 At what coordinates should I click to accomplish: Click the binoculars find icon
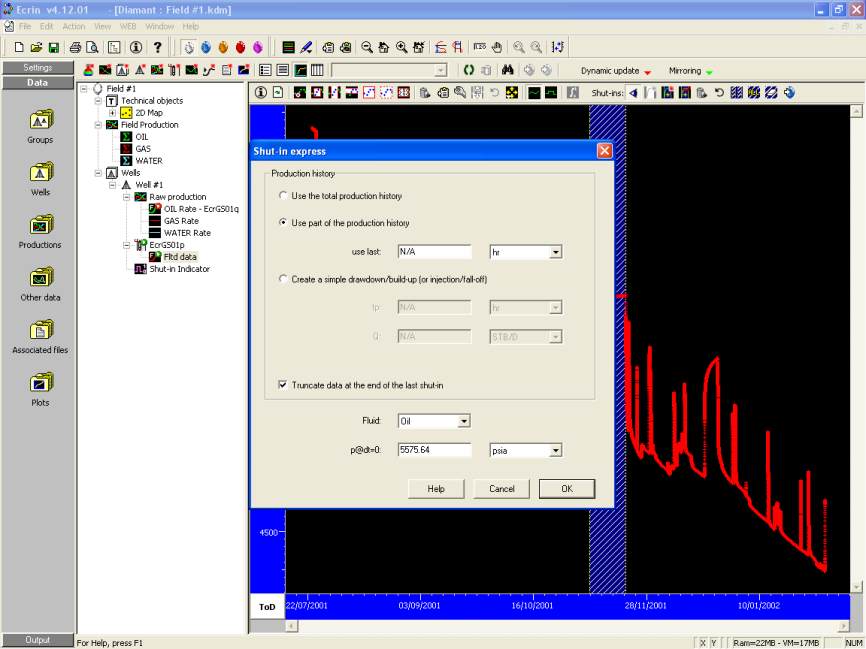click(x=508, y=70)
